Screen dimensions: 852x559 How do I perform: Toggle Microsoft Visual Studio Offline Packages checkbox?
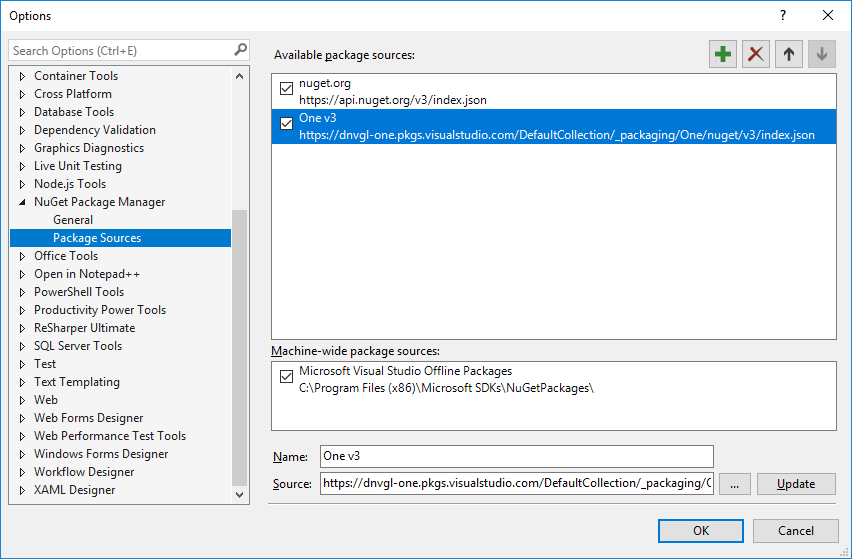288,378
